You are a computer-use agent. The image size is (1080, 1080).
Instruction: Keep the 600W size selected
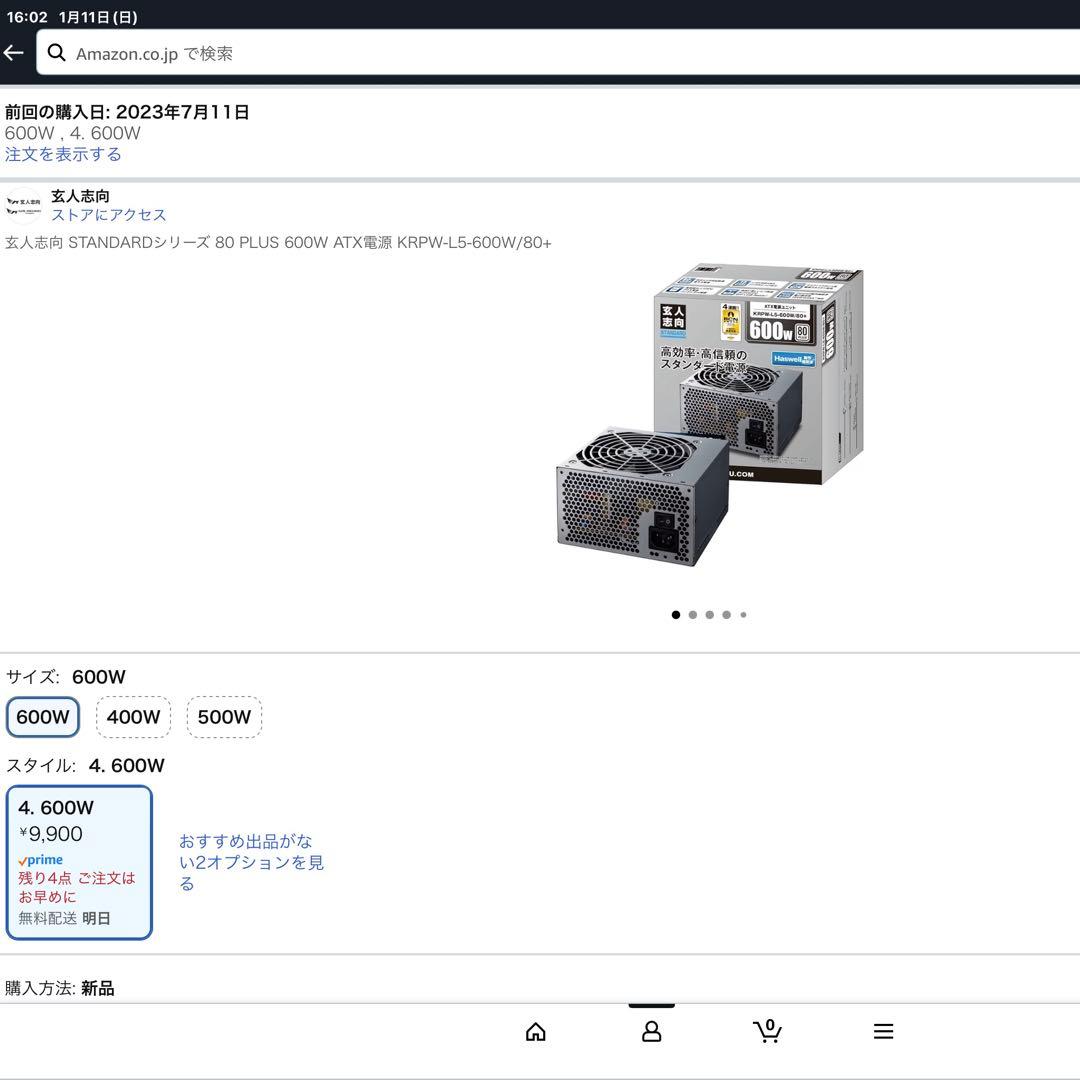(x=42, y=716)
